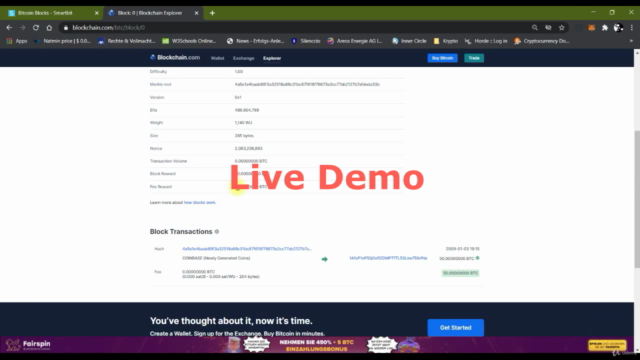Screen dimensions: 640x360
Task: Expand the bookmarks overflow chevron
Action: coord(631,41)
